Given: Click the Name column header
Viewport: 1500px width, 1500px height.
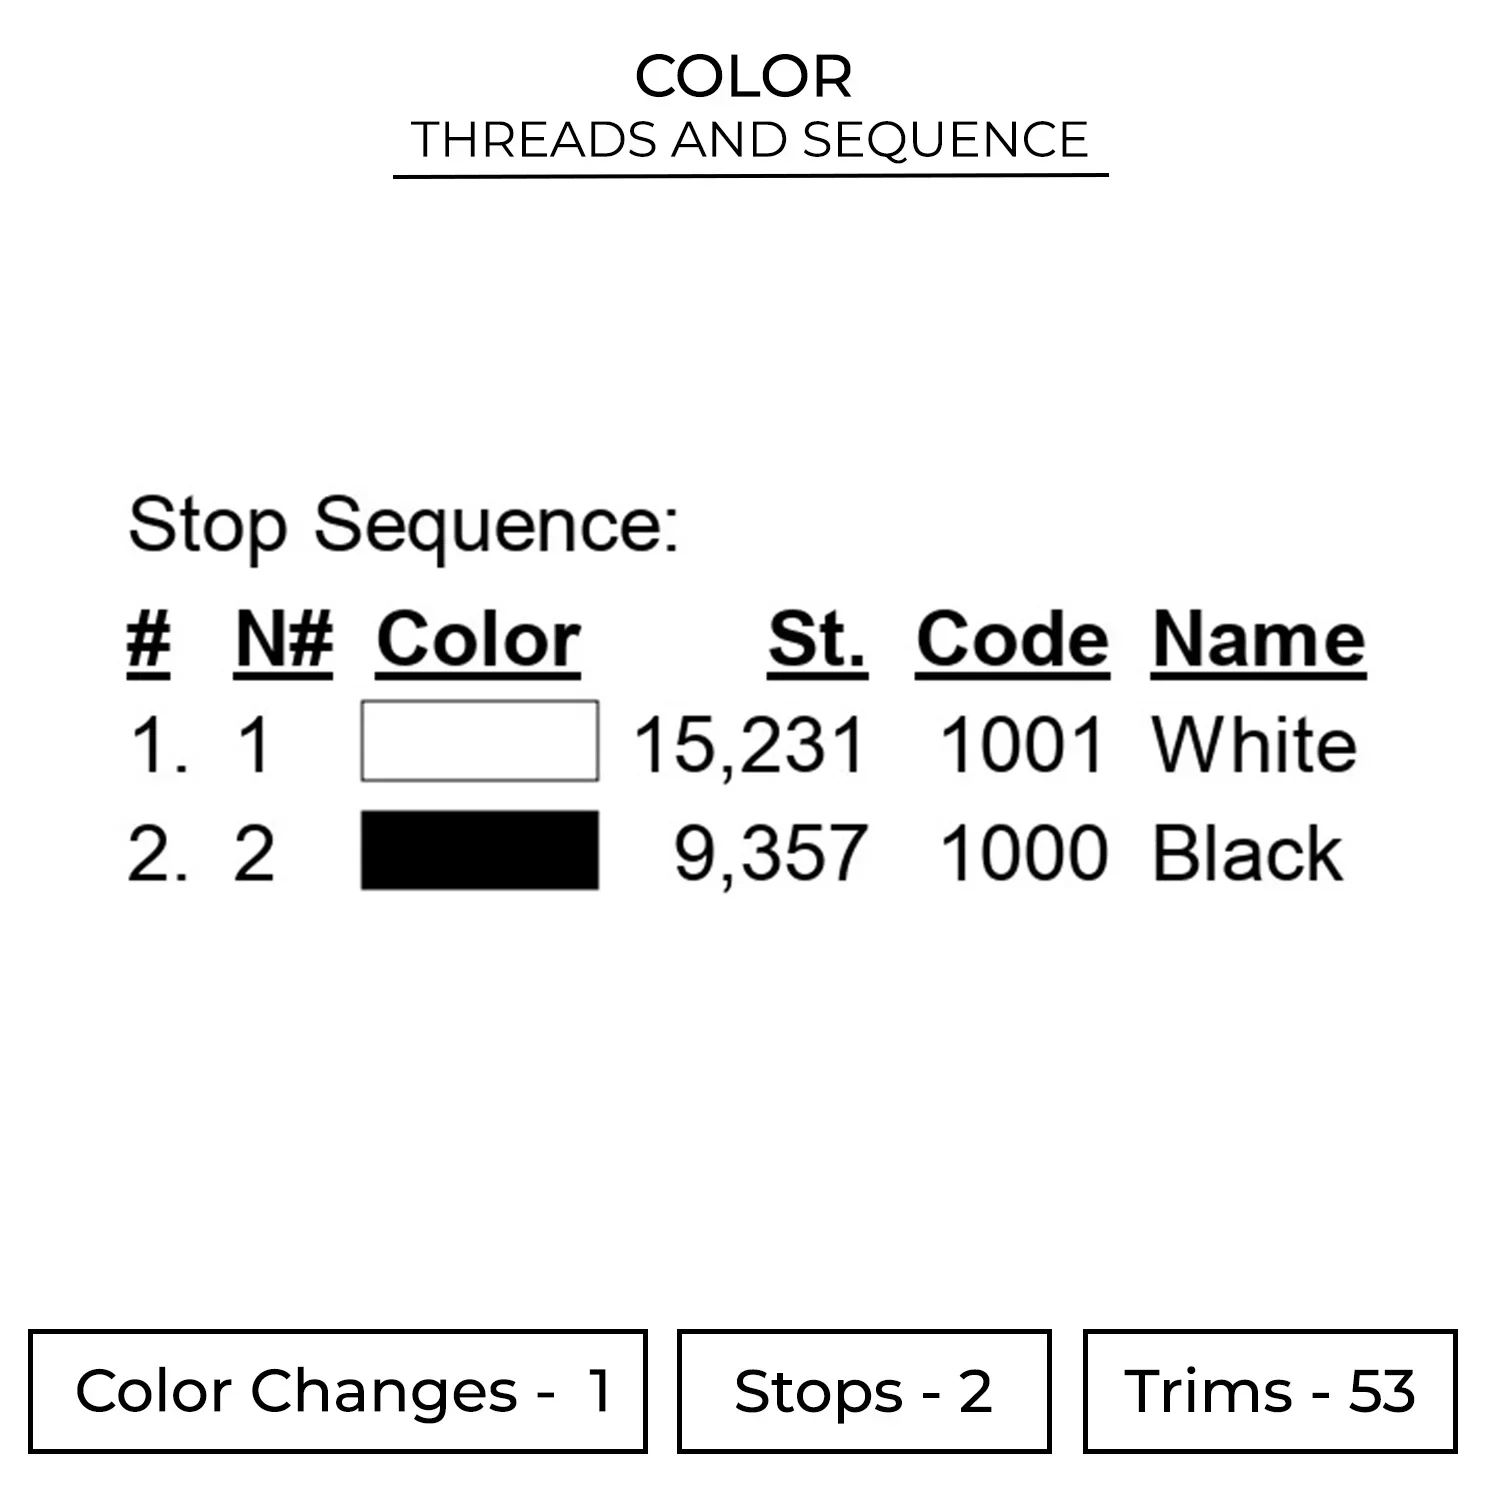Looking at the screenshot, I should (1258, 640).
